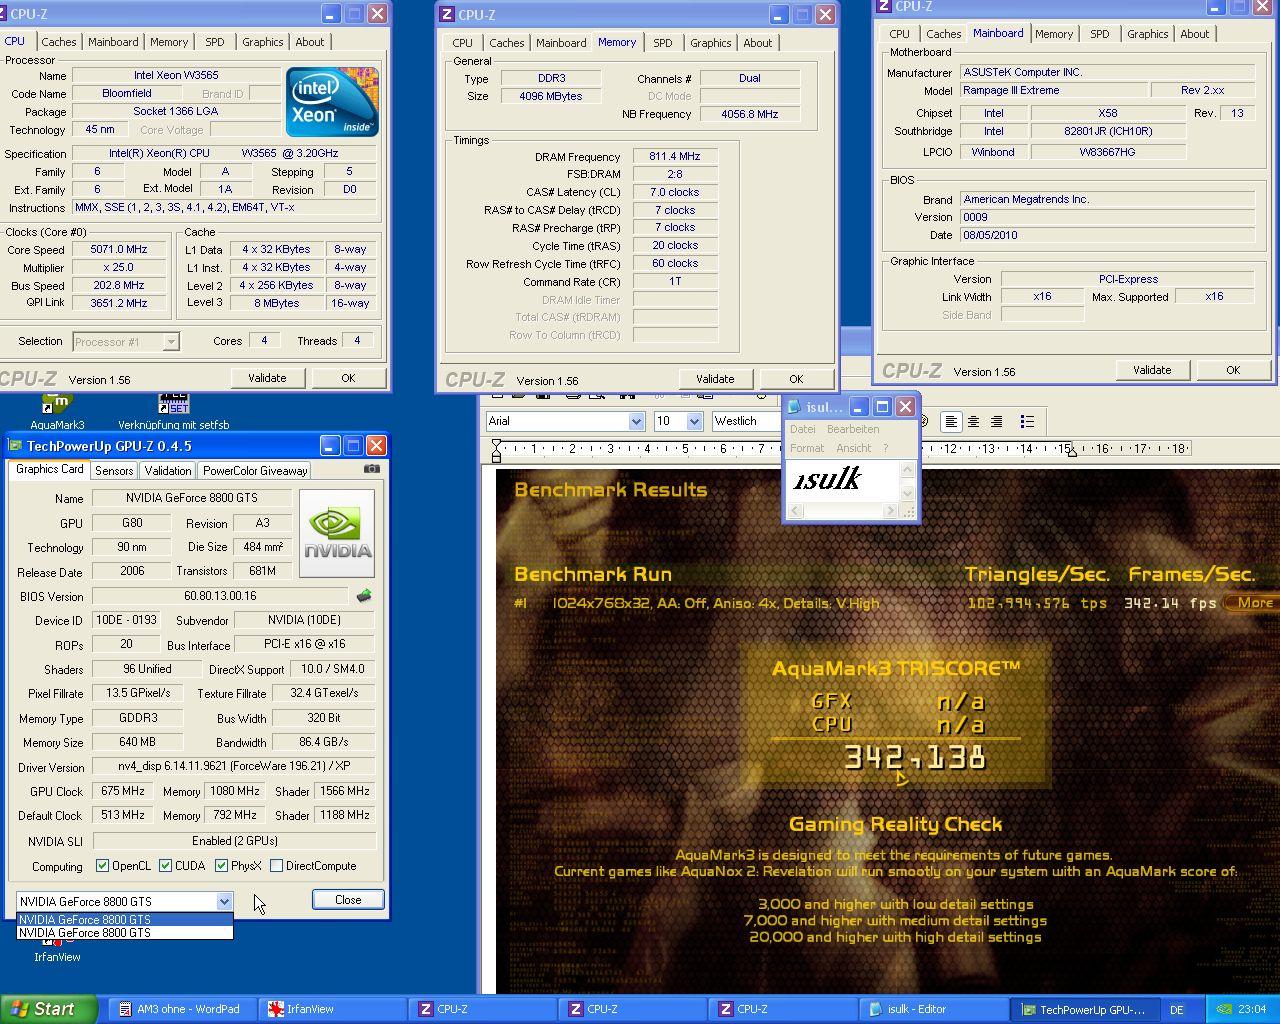Click Validate in the CPU-Z mainboard window

1152,370
